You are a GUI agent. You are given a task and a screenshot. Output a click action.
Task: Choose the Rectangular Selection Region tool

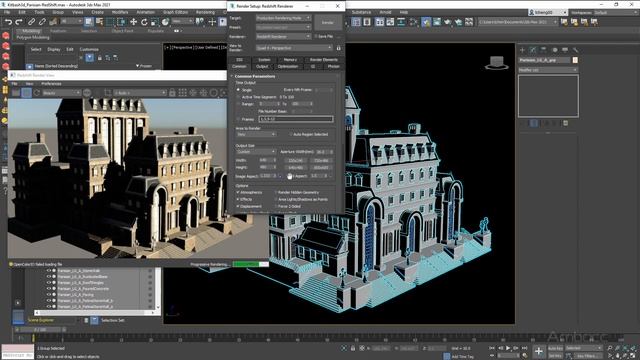[x=110, y=22]
